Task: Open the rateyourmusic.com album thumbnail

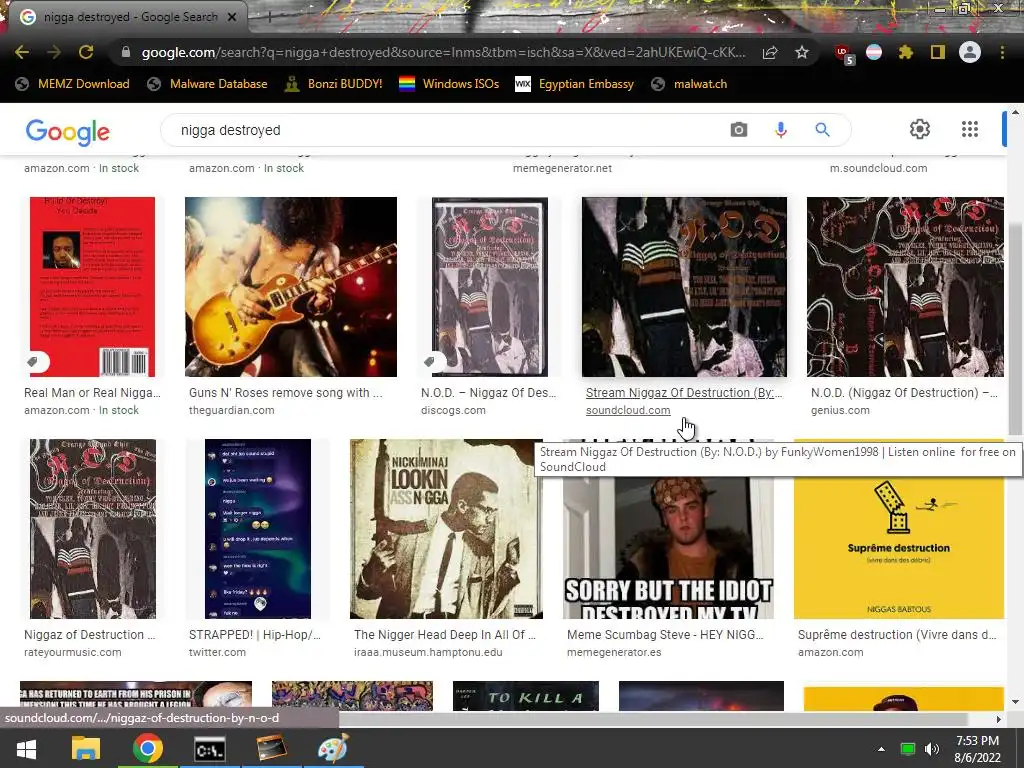Action: (x=93, y=529)
